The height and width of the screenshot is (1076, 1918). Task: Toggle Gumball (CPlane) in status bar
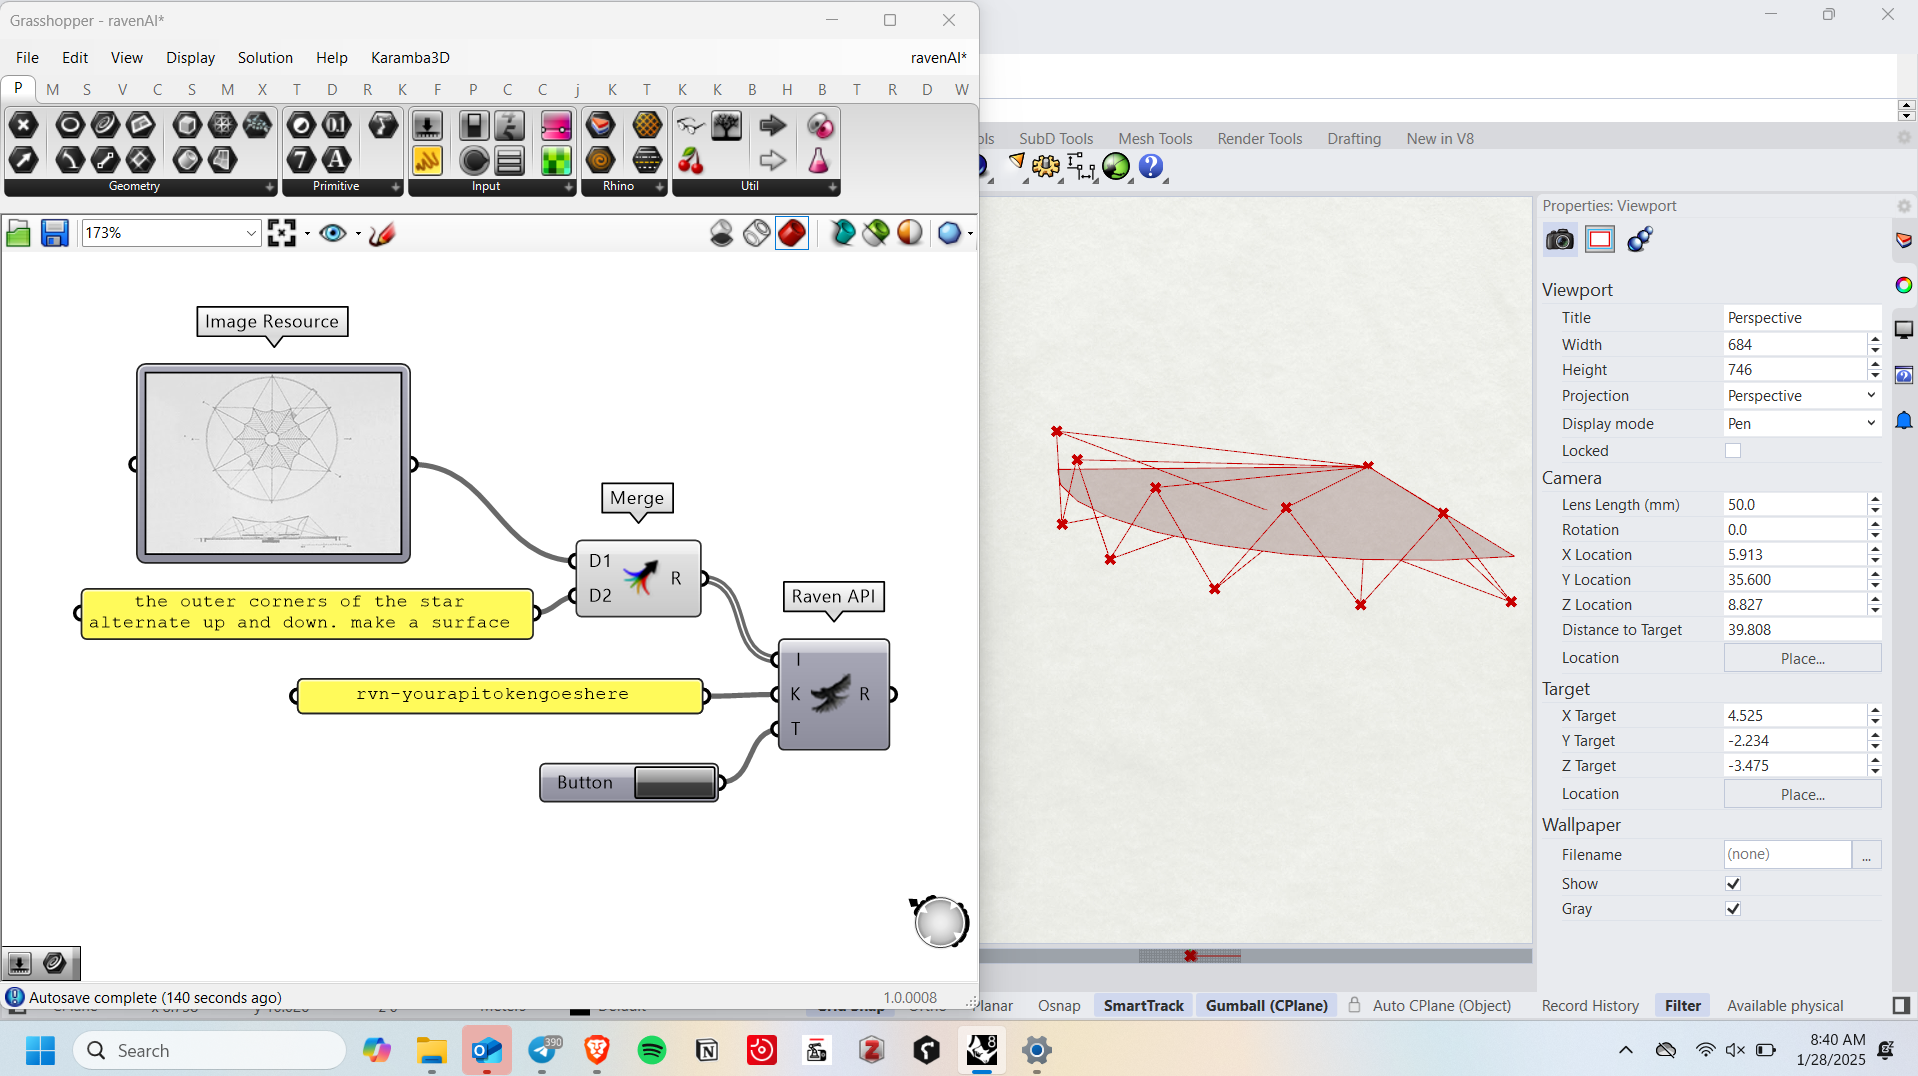pos(1266,1005)
